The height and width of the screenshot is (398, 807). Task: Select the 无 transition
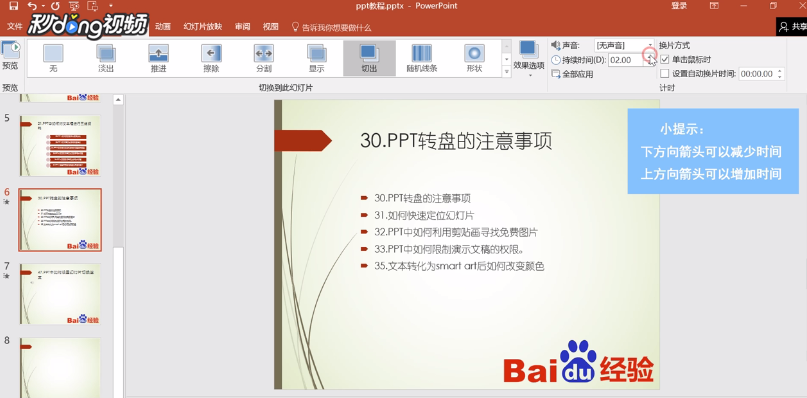(x=53, y=58)
